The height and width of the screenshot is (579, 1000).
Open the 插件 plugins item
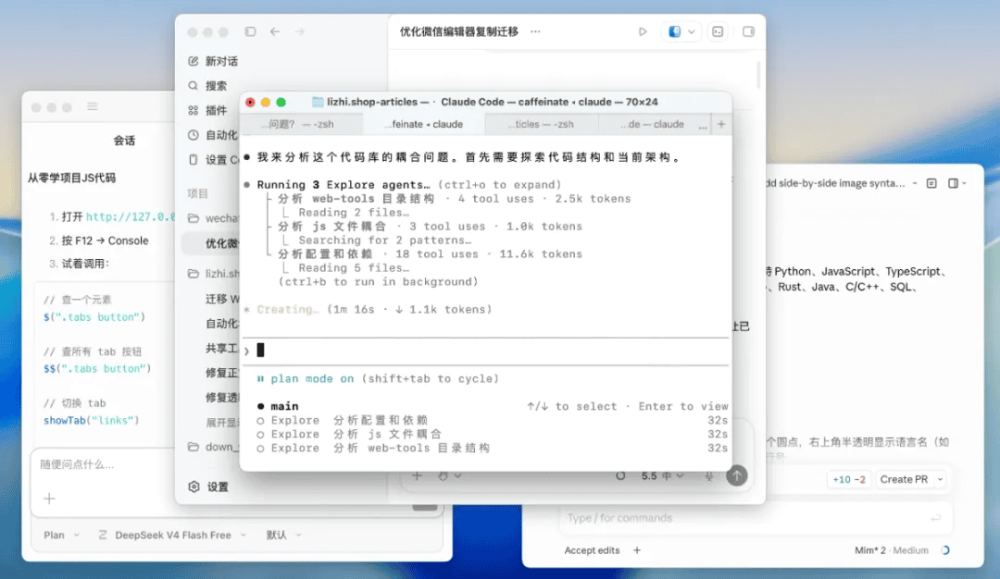208,110
